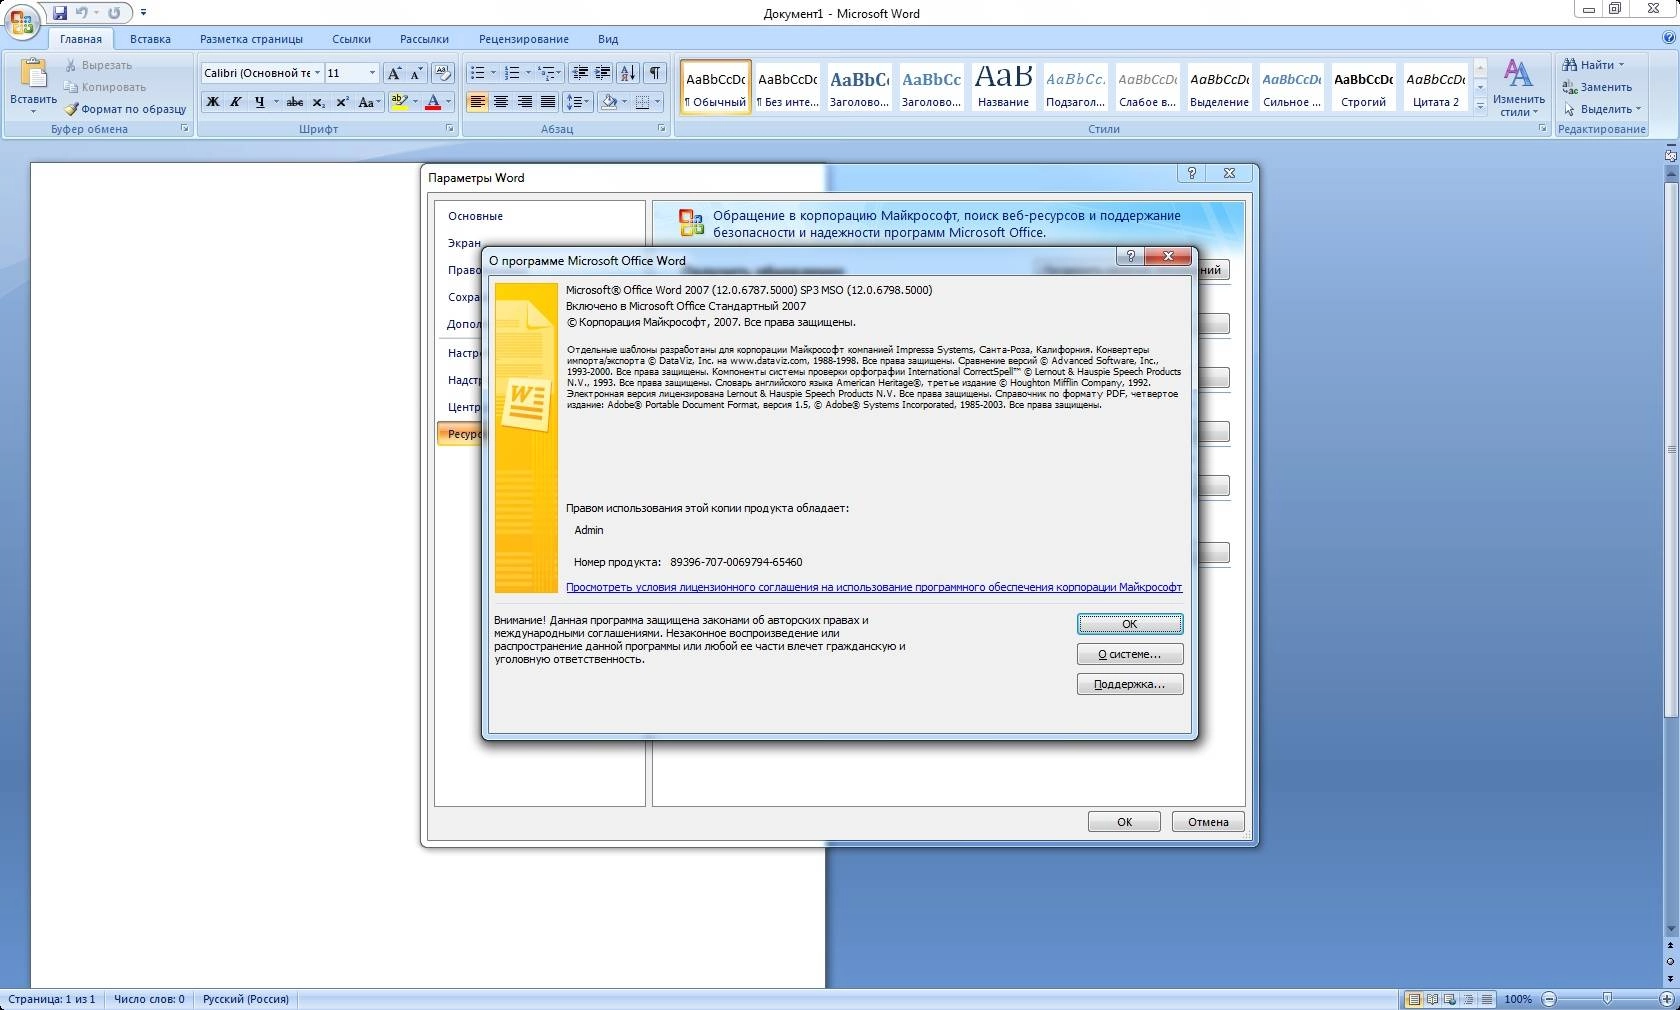Open the Word help question mark icon
Image resolution: width=1680 pixels, height=1010 pixels.
pos(1668,38)
